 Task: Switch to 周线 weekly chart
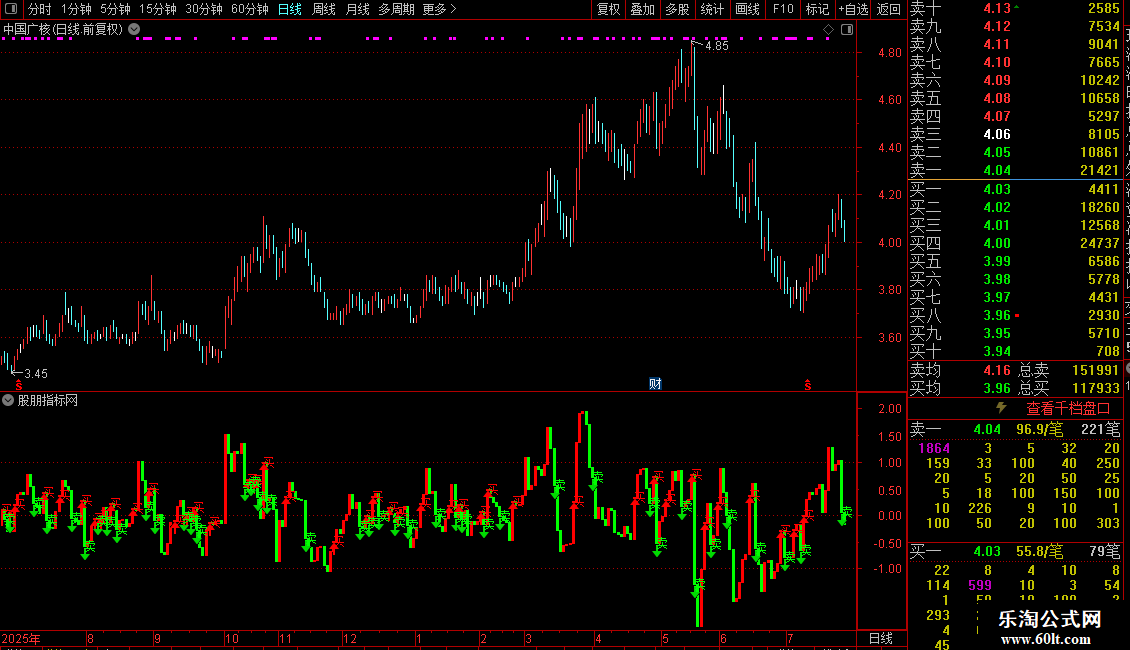click(324, 9)
